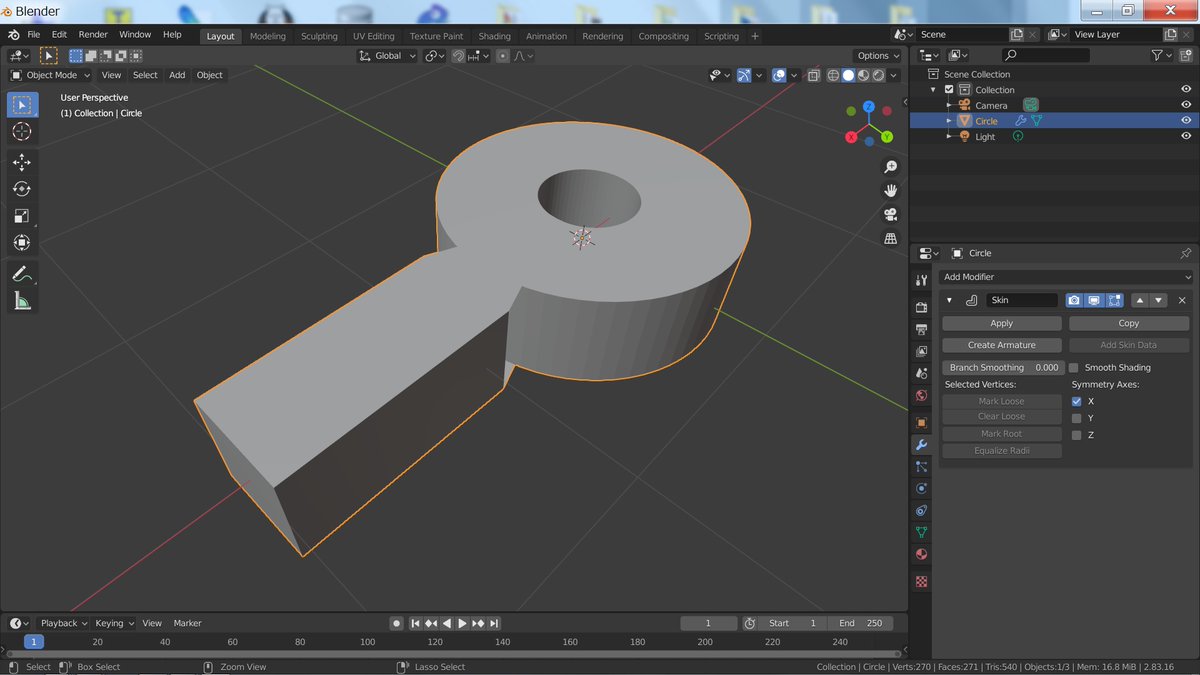Select the Rotate tool
1200x675 pixels.
click(22, 189)
